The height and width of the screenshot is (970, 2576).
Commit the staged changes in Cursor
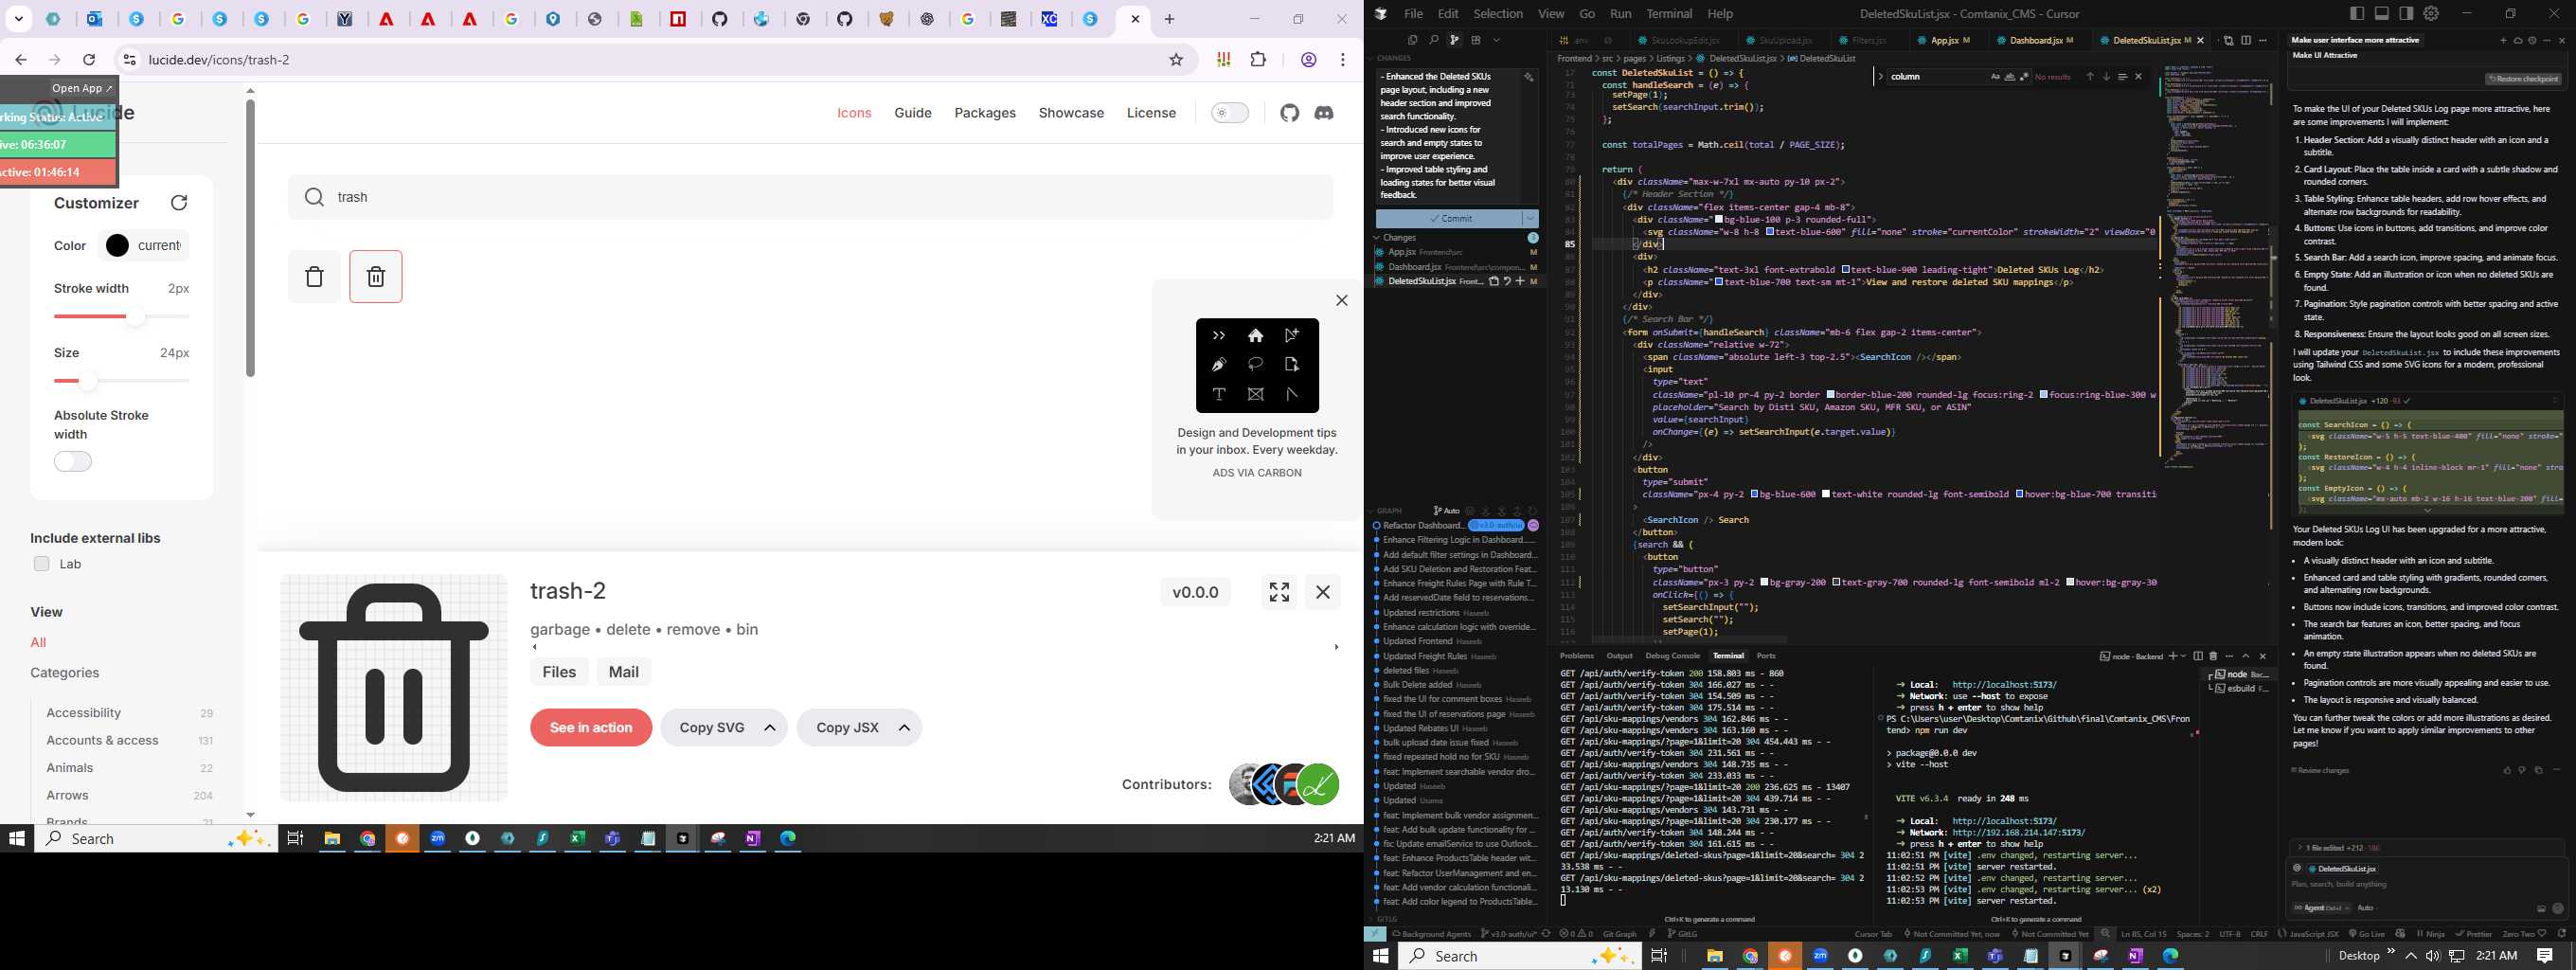click(x=1449, y=218)
